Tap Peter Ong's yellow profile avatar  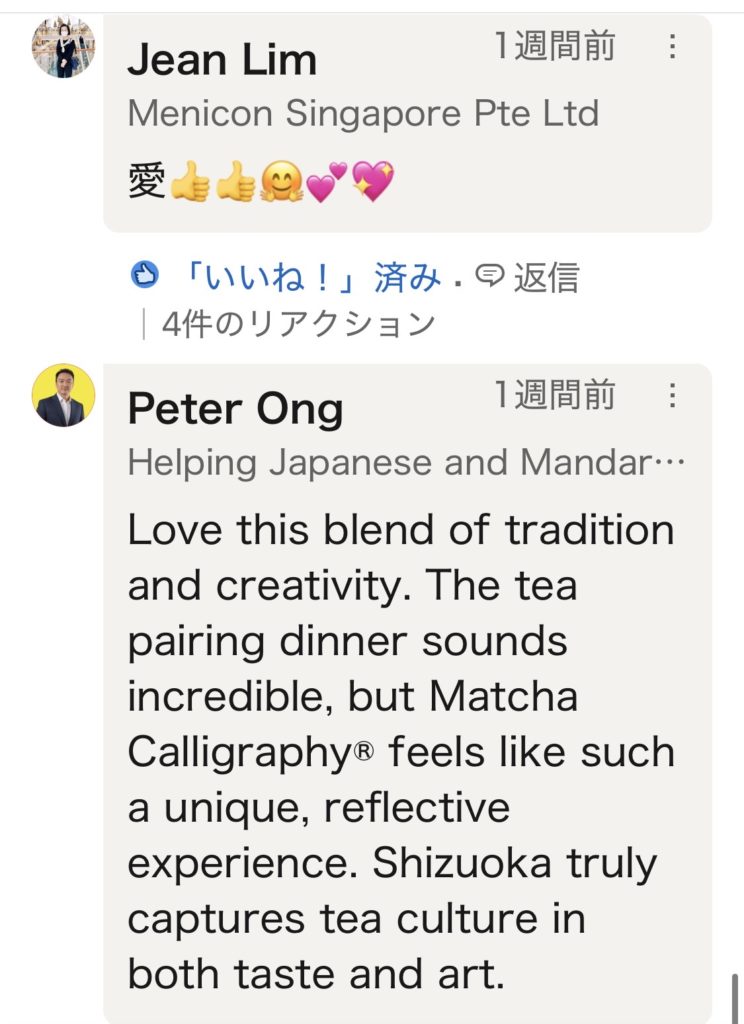click(63, 396)
